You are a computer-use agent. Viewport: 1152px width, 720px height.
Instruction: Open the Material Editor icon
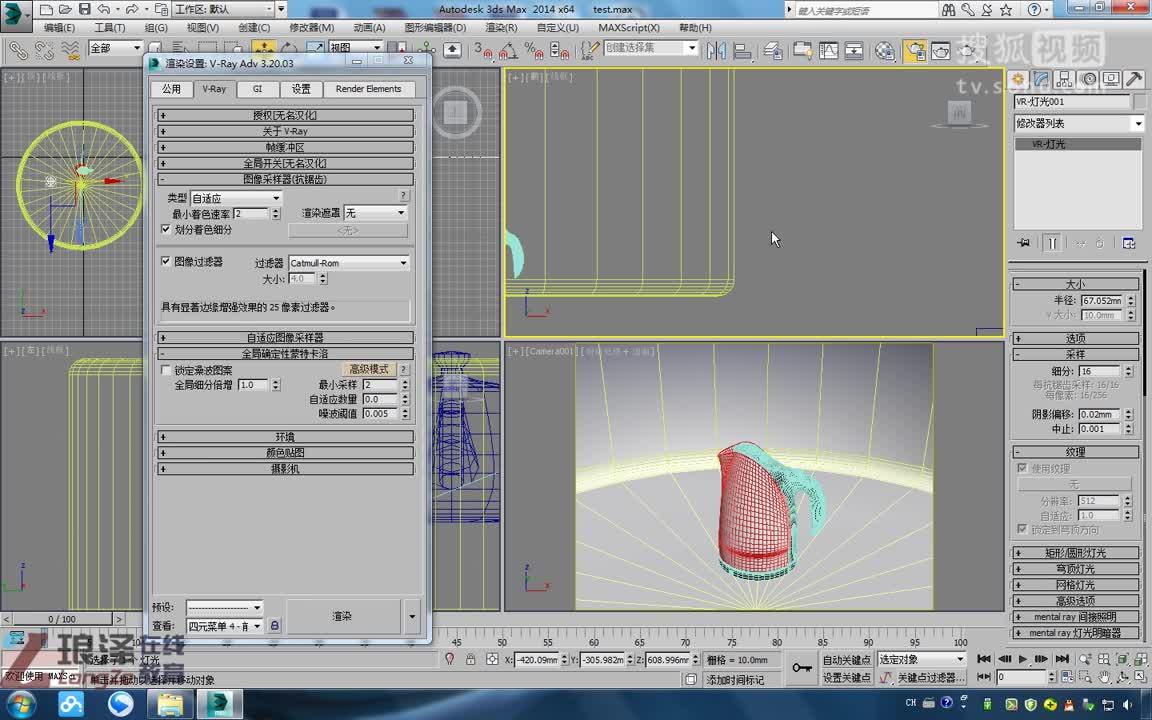coord(886,50)
